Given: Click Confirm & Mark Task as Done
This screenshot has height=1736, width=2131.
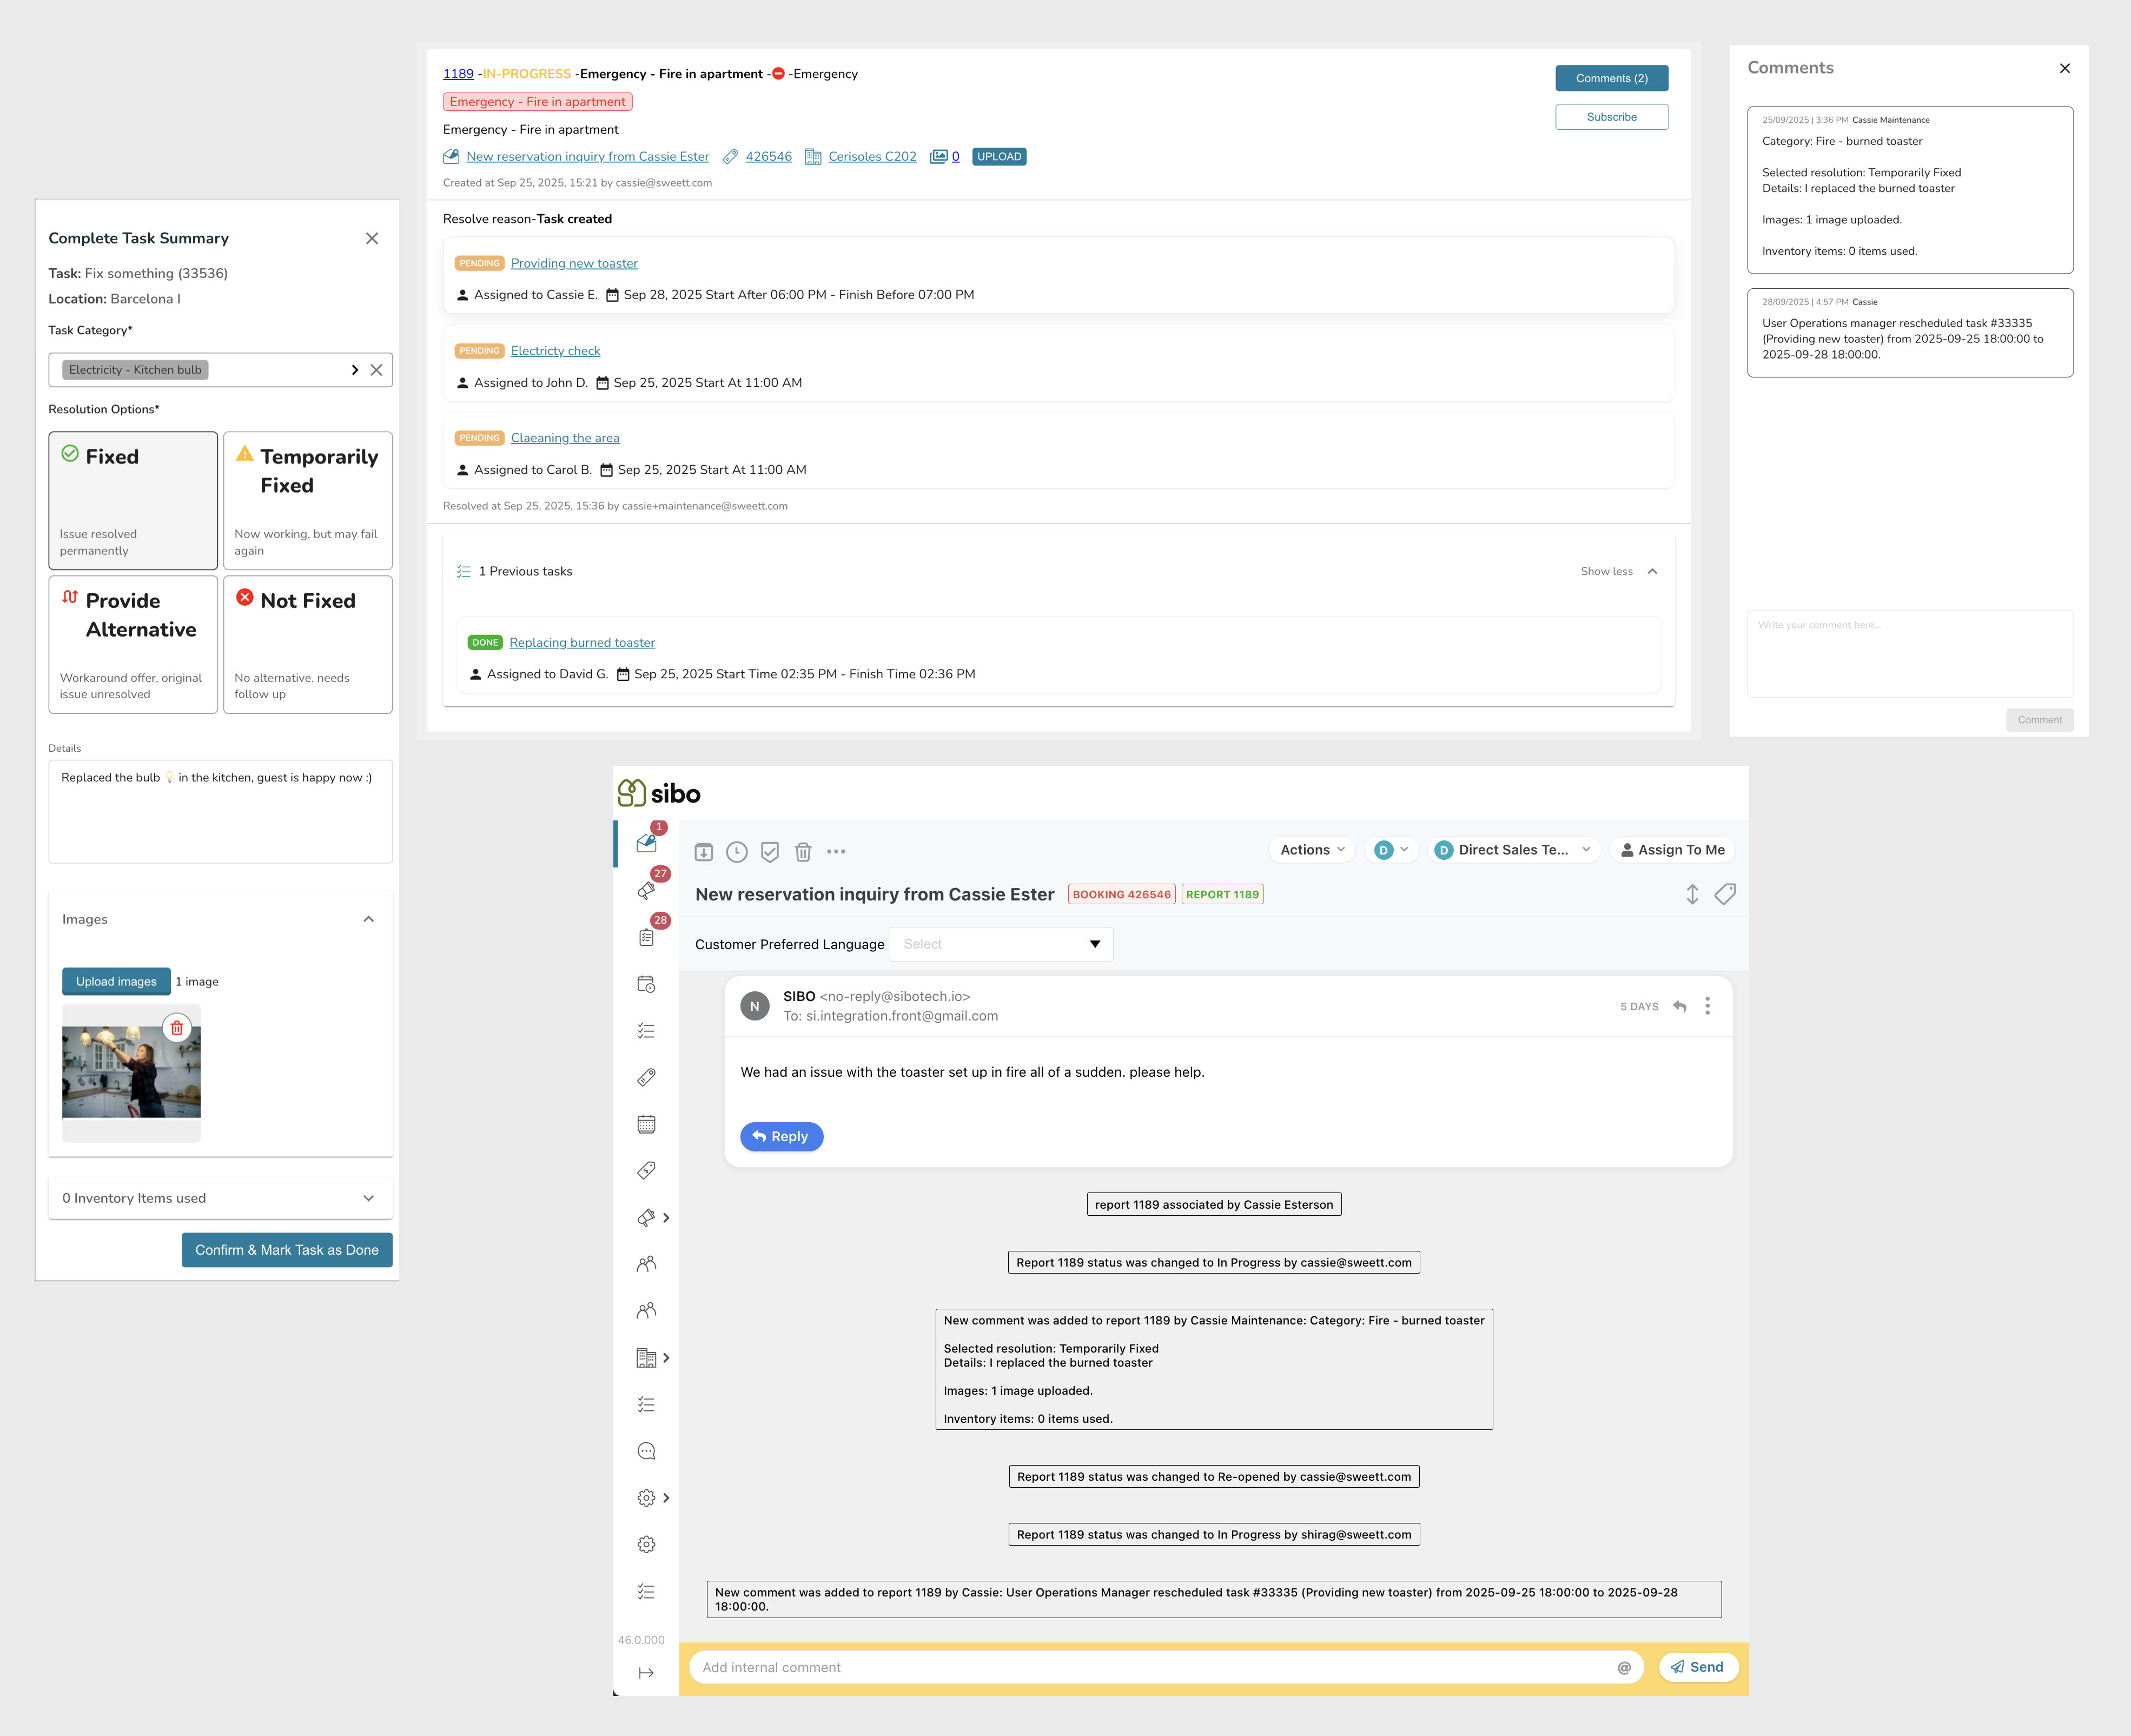Looking at the screenshot, I should (287, 1250).
